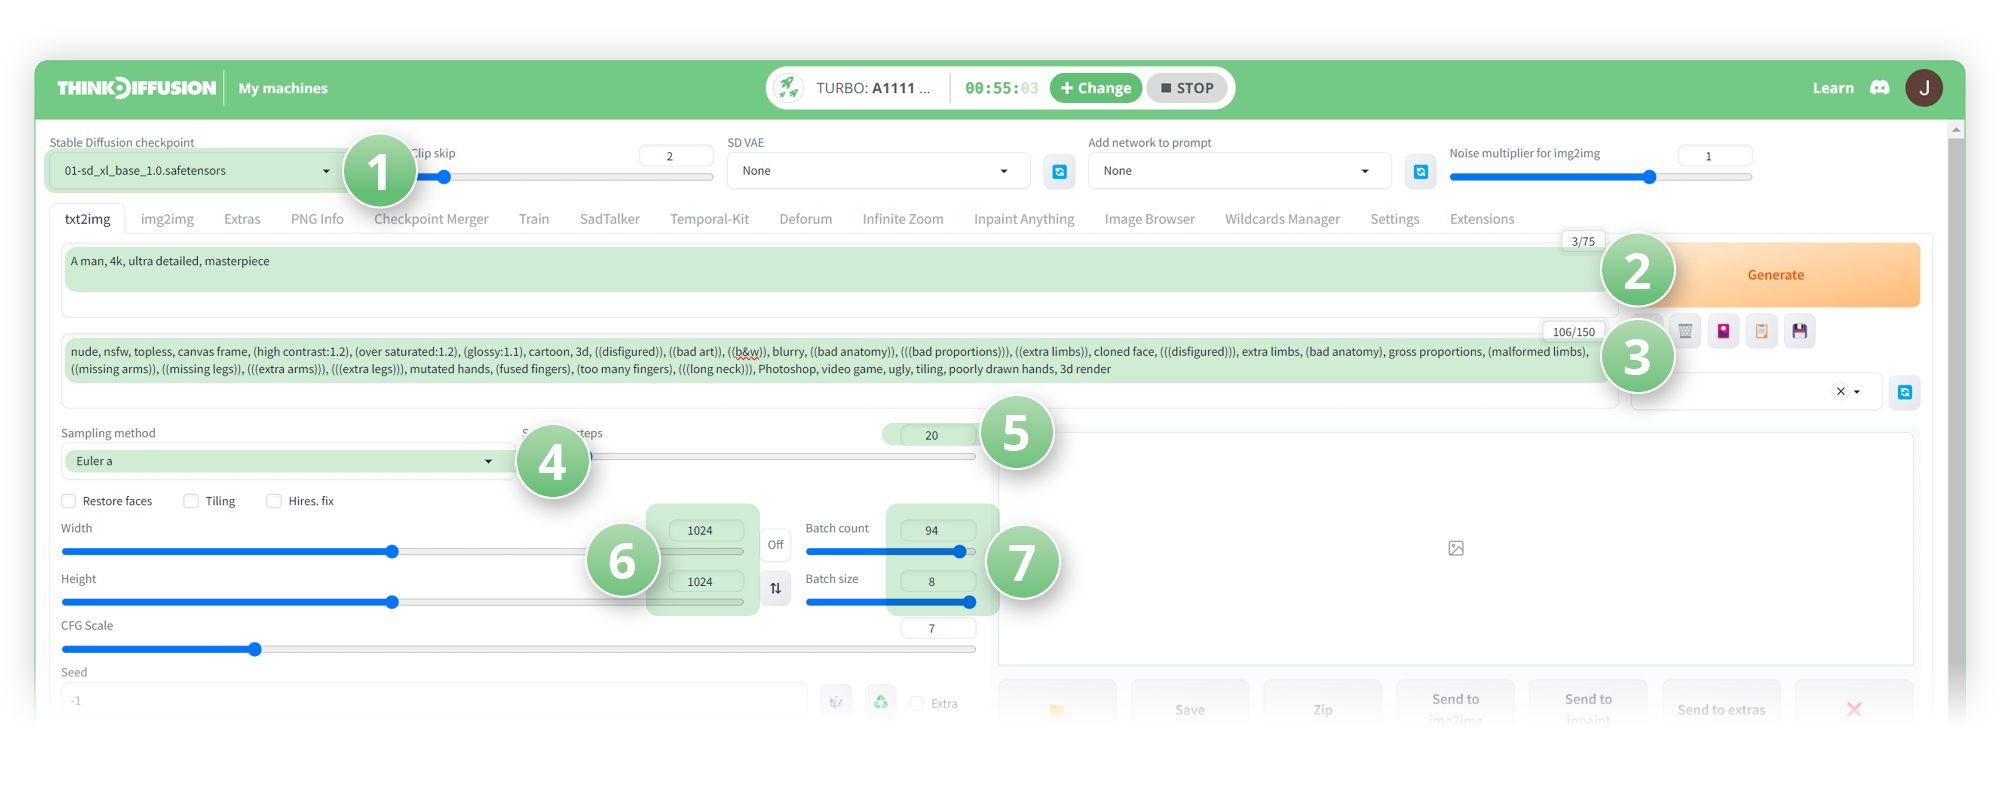Click the ThinkDiffusion logo
Viewport: 2000px width, 800px height.
[136, 88]
